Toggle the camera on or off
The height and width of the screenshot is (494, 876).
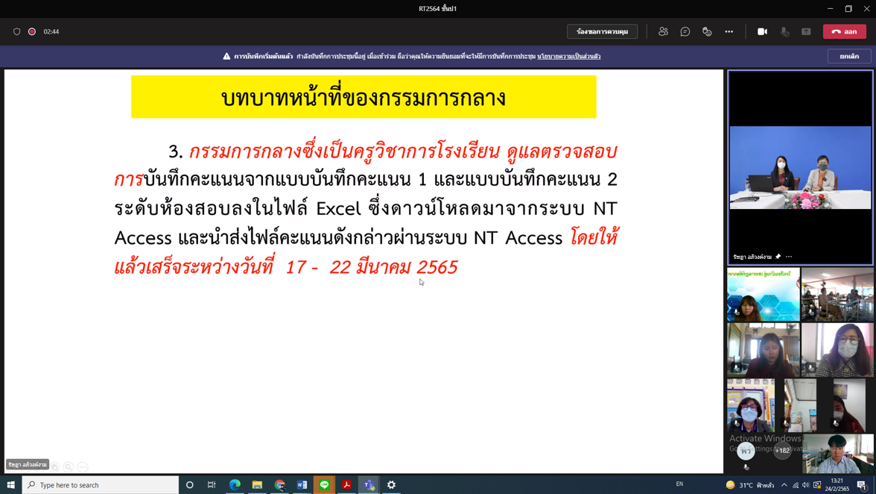(762, 32)
